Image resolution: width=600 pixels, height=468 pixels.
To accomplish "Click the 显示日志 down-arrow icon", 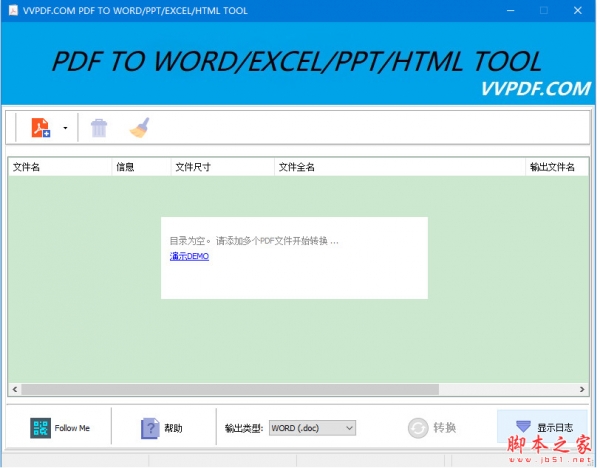I will (x=523, y=426).
